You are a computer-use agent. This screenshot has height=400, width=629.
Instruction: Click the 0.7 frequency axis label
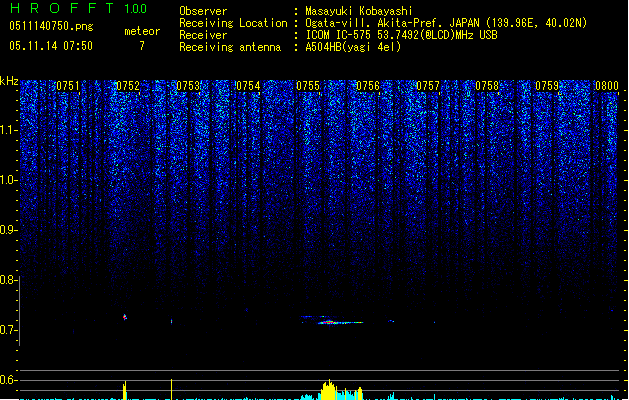[x=9, y=330]
